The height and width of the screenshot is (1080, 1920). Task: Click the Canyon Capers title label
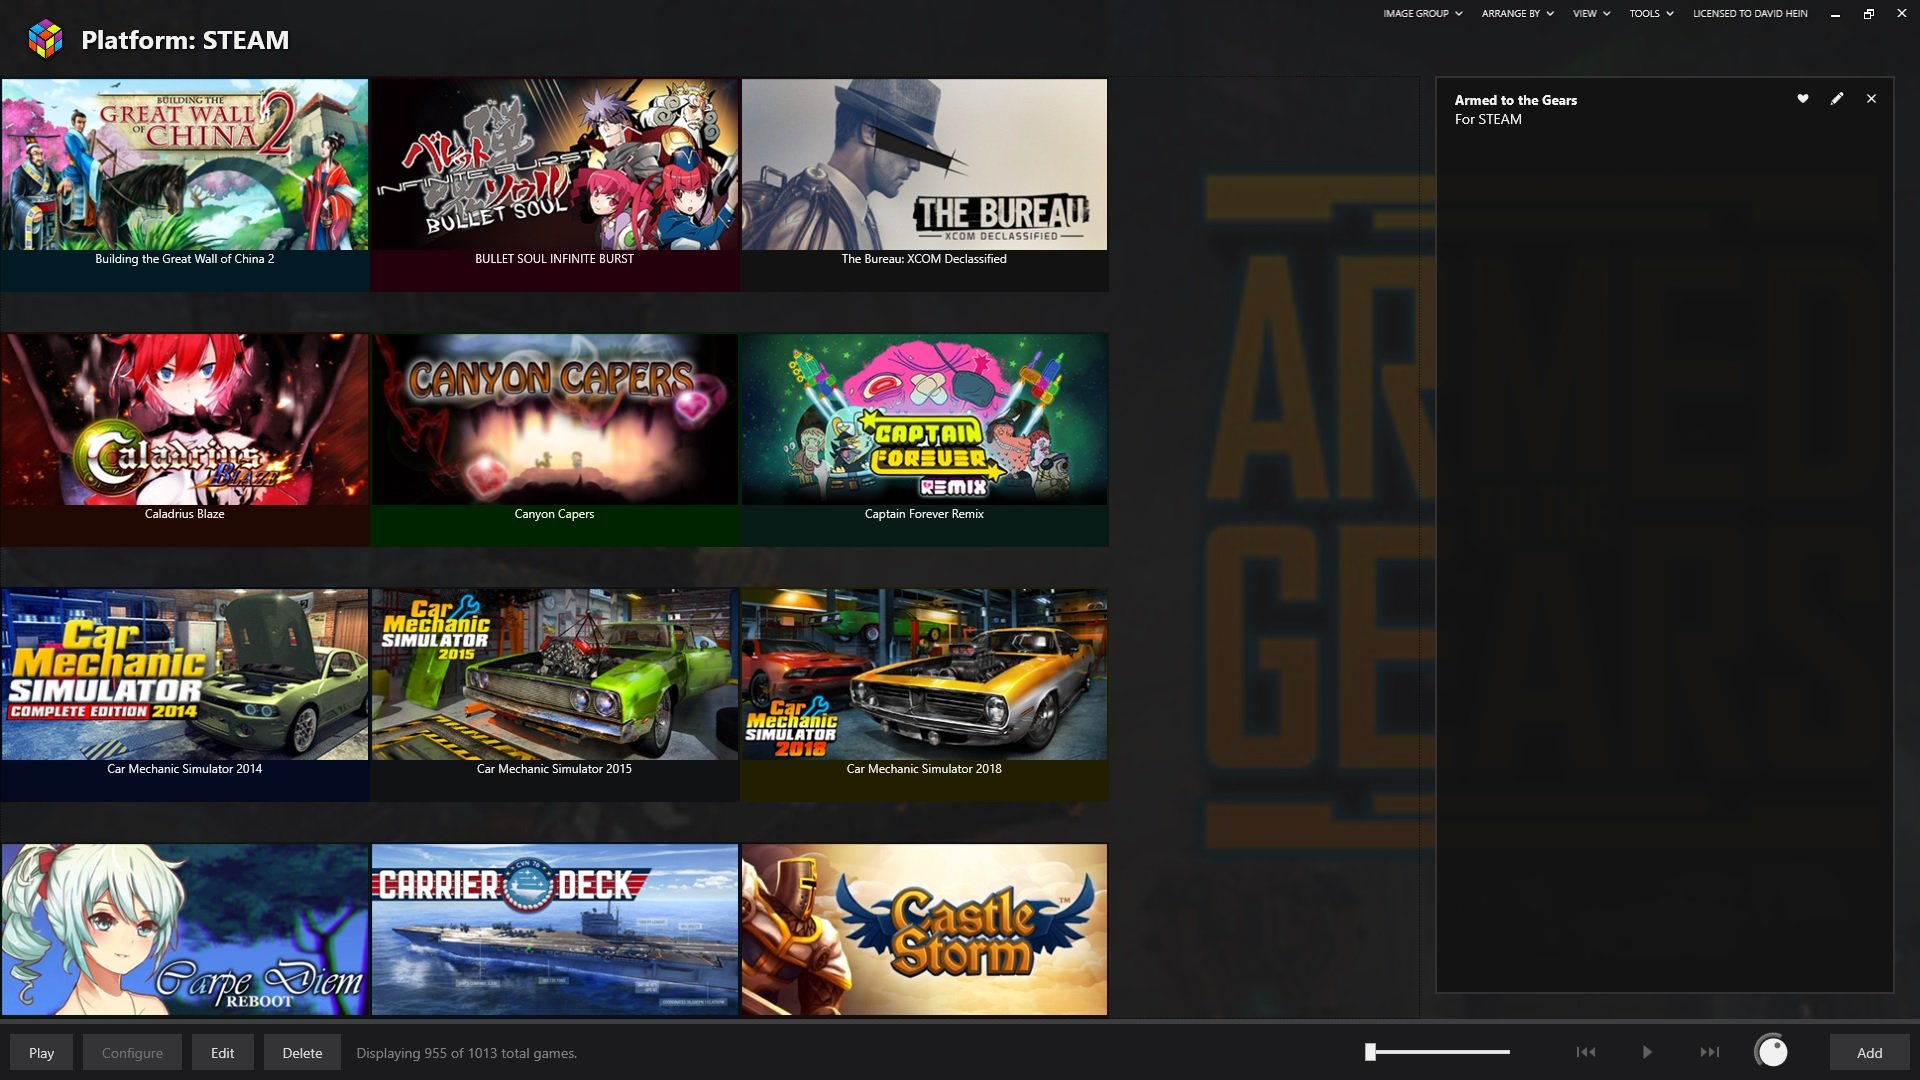click(554, 514)
